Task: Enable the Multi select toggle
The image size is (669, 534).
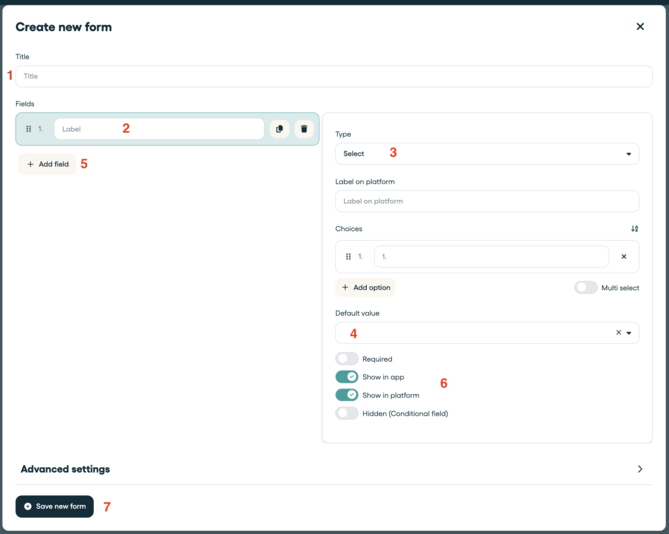Action: click(585, 287)
